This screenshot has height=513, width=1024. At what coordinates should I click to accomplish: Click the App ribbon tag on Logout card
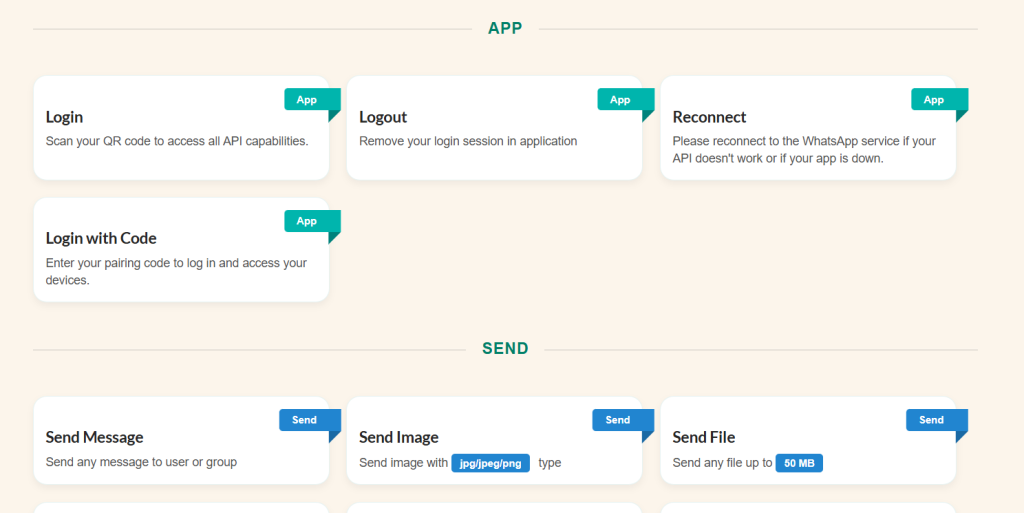(620, 100)
